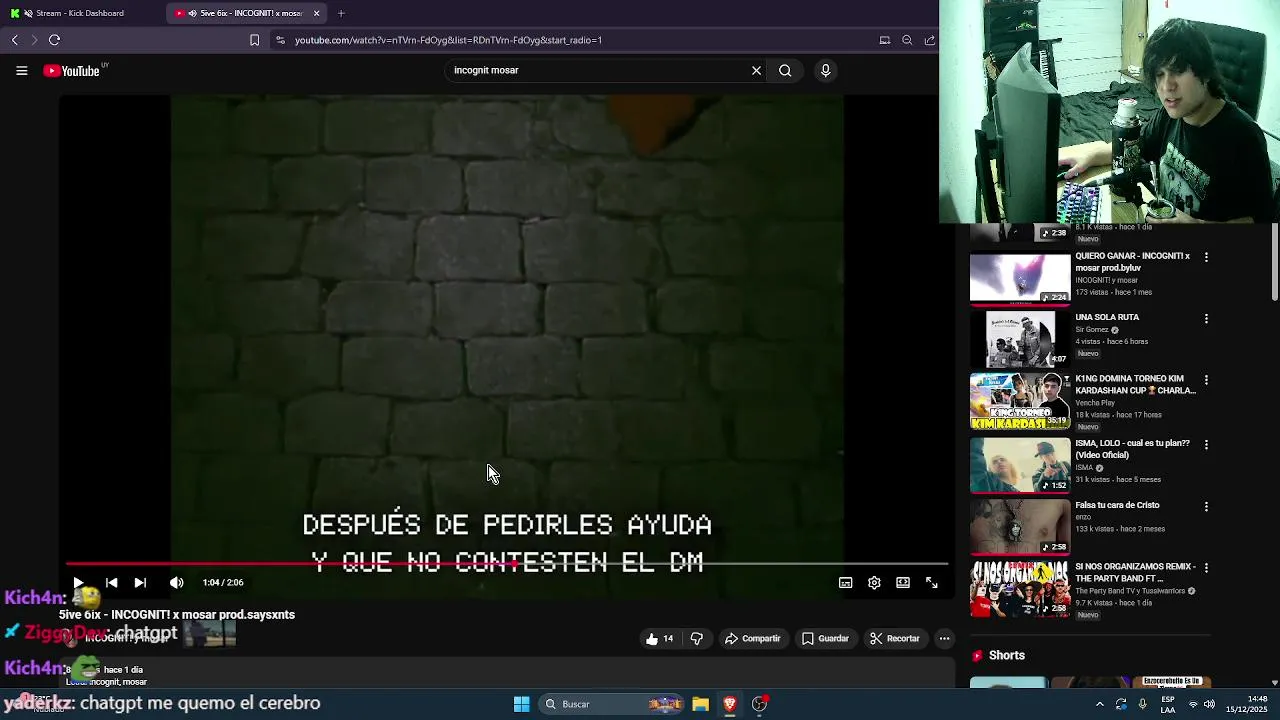This screenshot has height=720, width=1280.
Task: Start voice search with microphone icon
Action: [825, 70]
